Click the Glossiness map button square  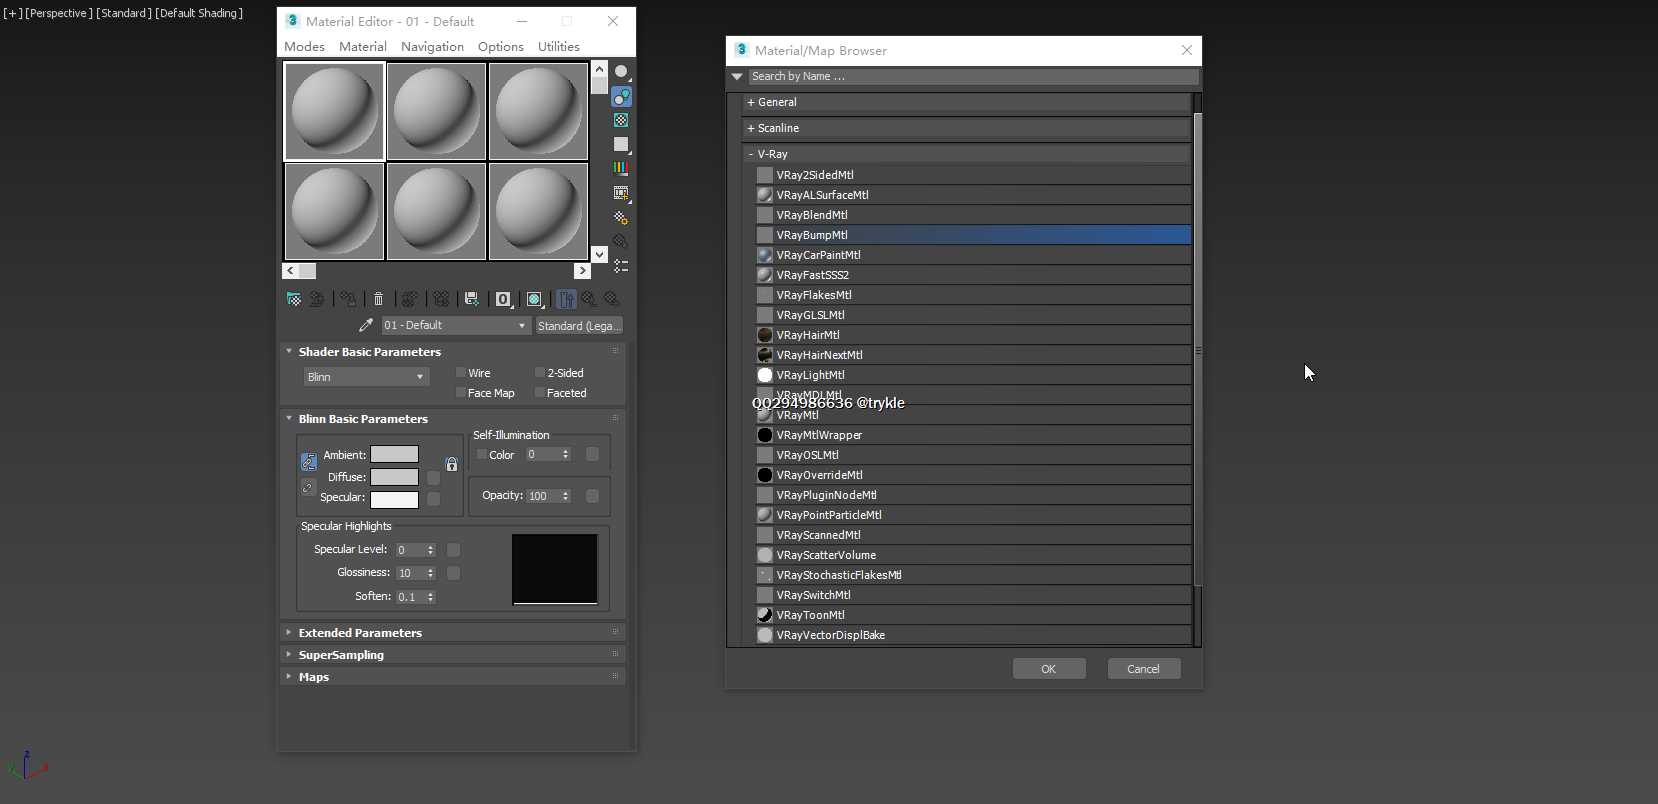(454, 573)
